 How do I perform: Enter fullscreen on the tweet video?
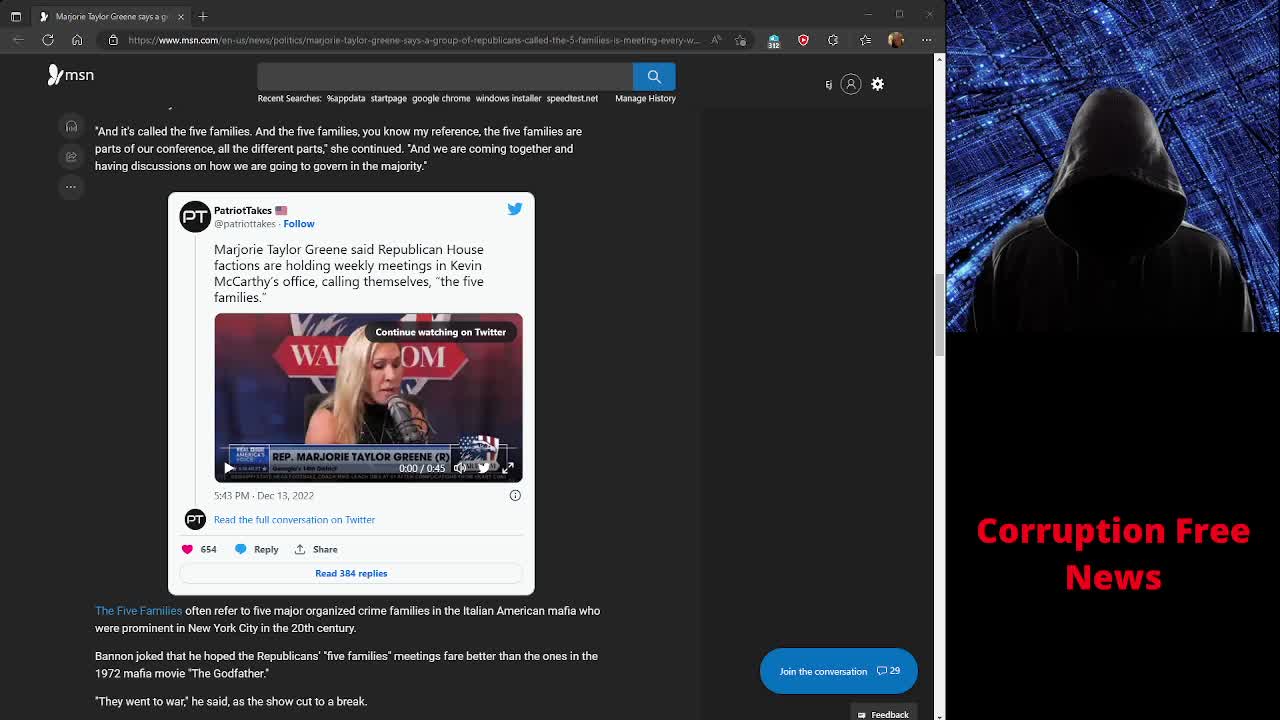tap(508, 468)
